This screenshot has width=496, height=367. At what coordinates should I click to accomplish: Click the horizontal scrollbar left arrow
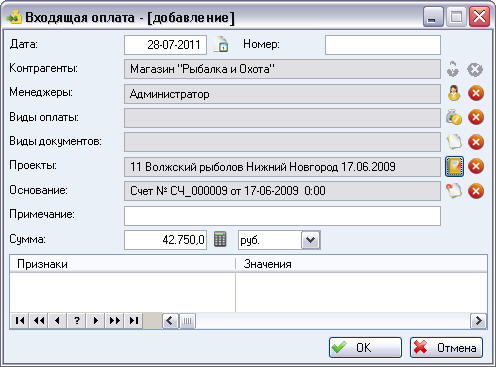(170, 321)
